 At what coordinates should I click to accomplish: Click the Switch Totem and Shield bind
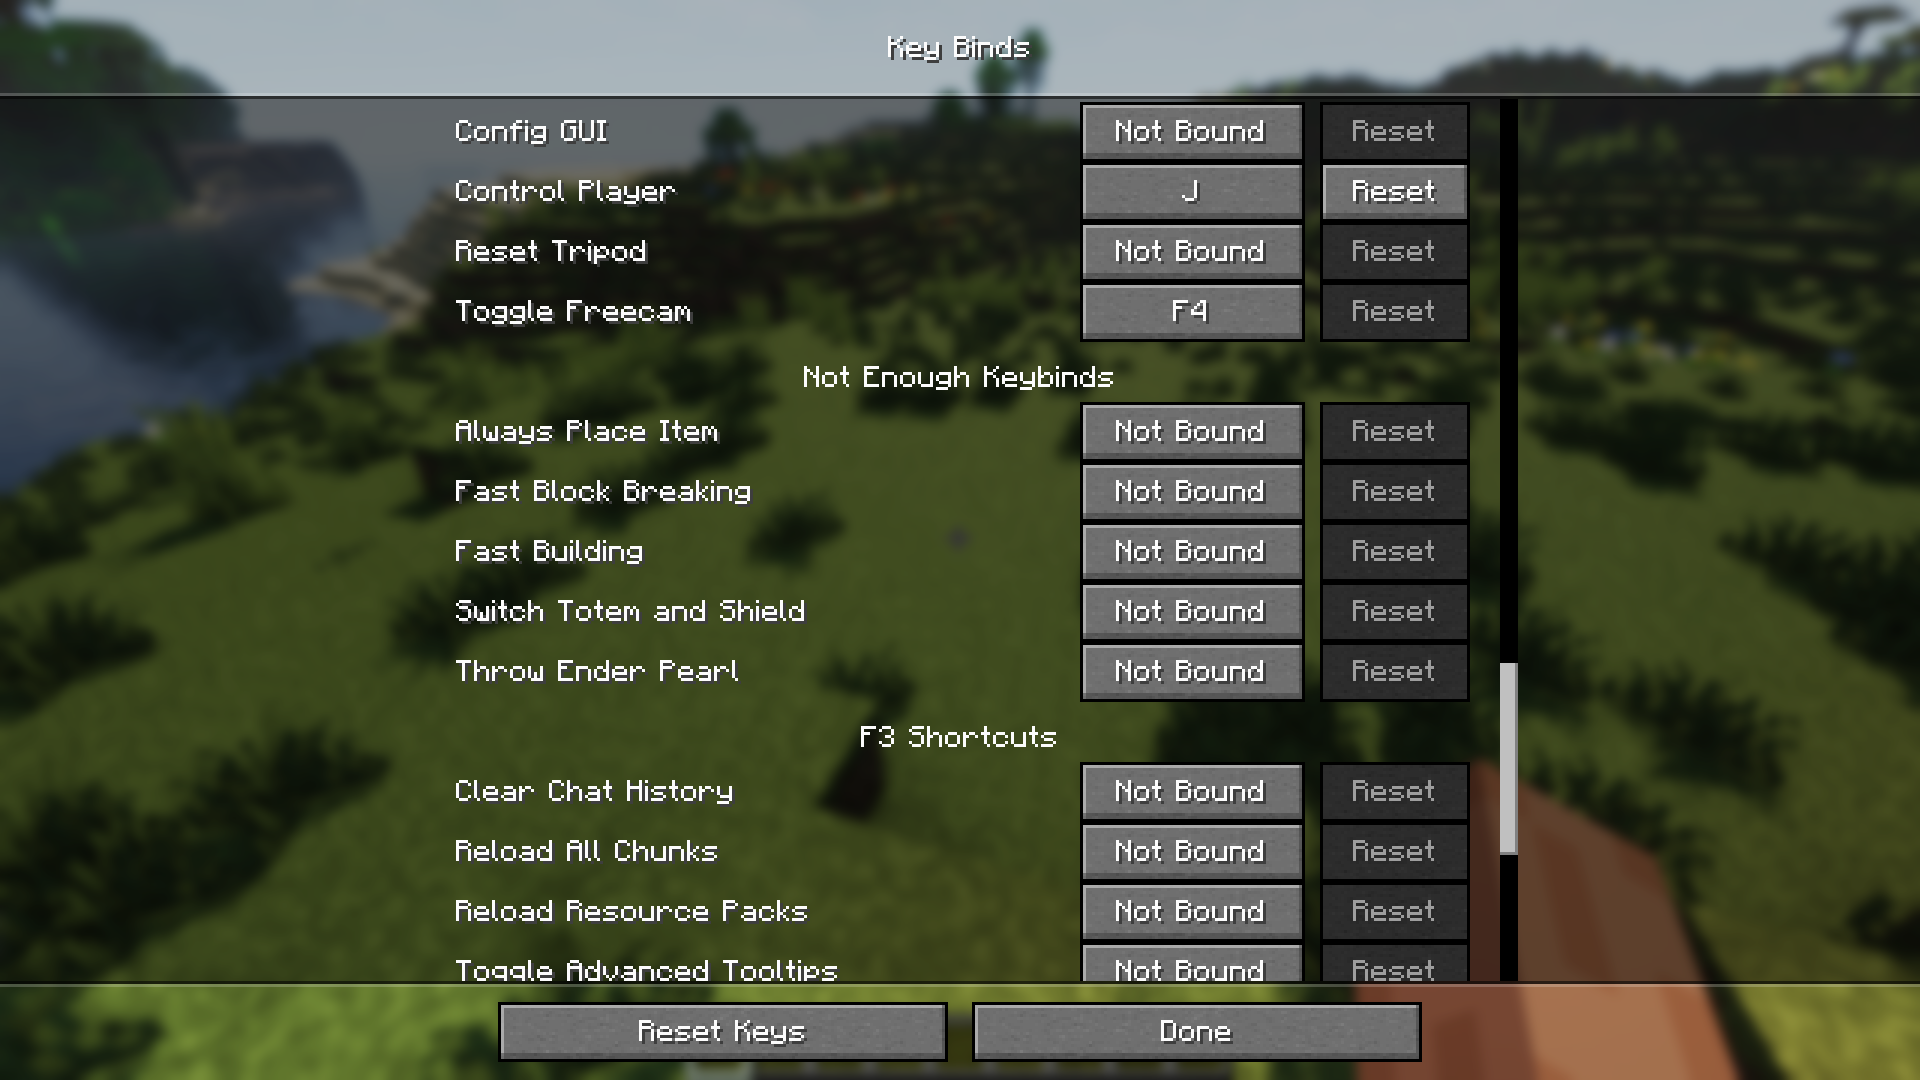1189,611
